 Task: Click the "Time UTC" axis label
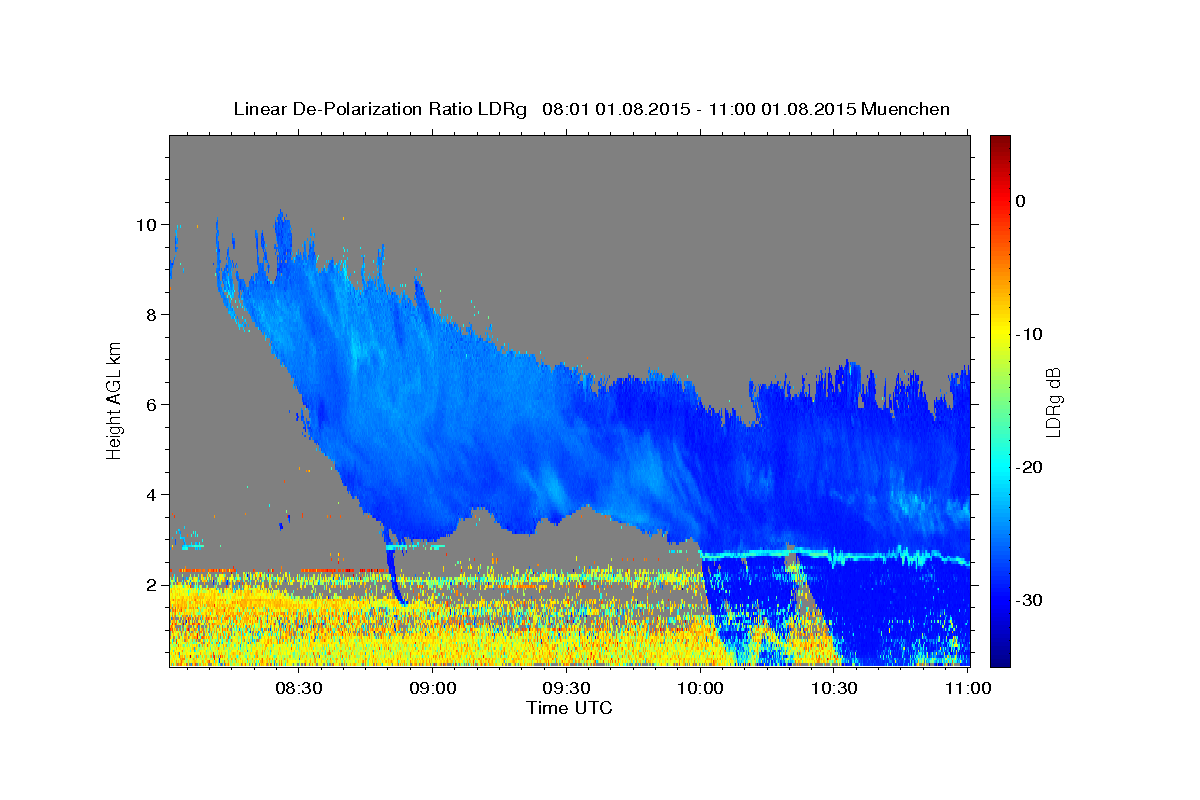(569, 708)
